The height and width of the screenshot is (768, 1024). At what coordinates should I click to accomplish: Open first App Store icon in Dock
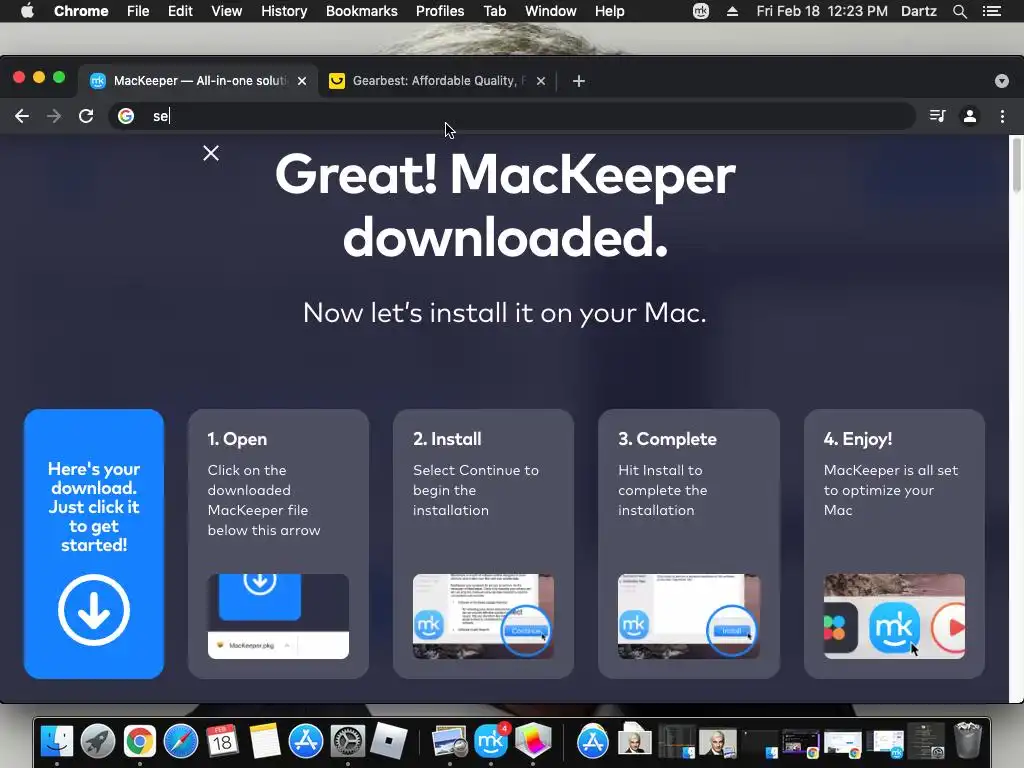point(306,741)
